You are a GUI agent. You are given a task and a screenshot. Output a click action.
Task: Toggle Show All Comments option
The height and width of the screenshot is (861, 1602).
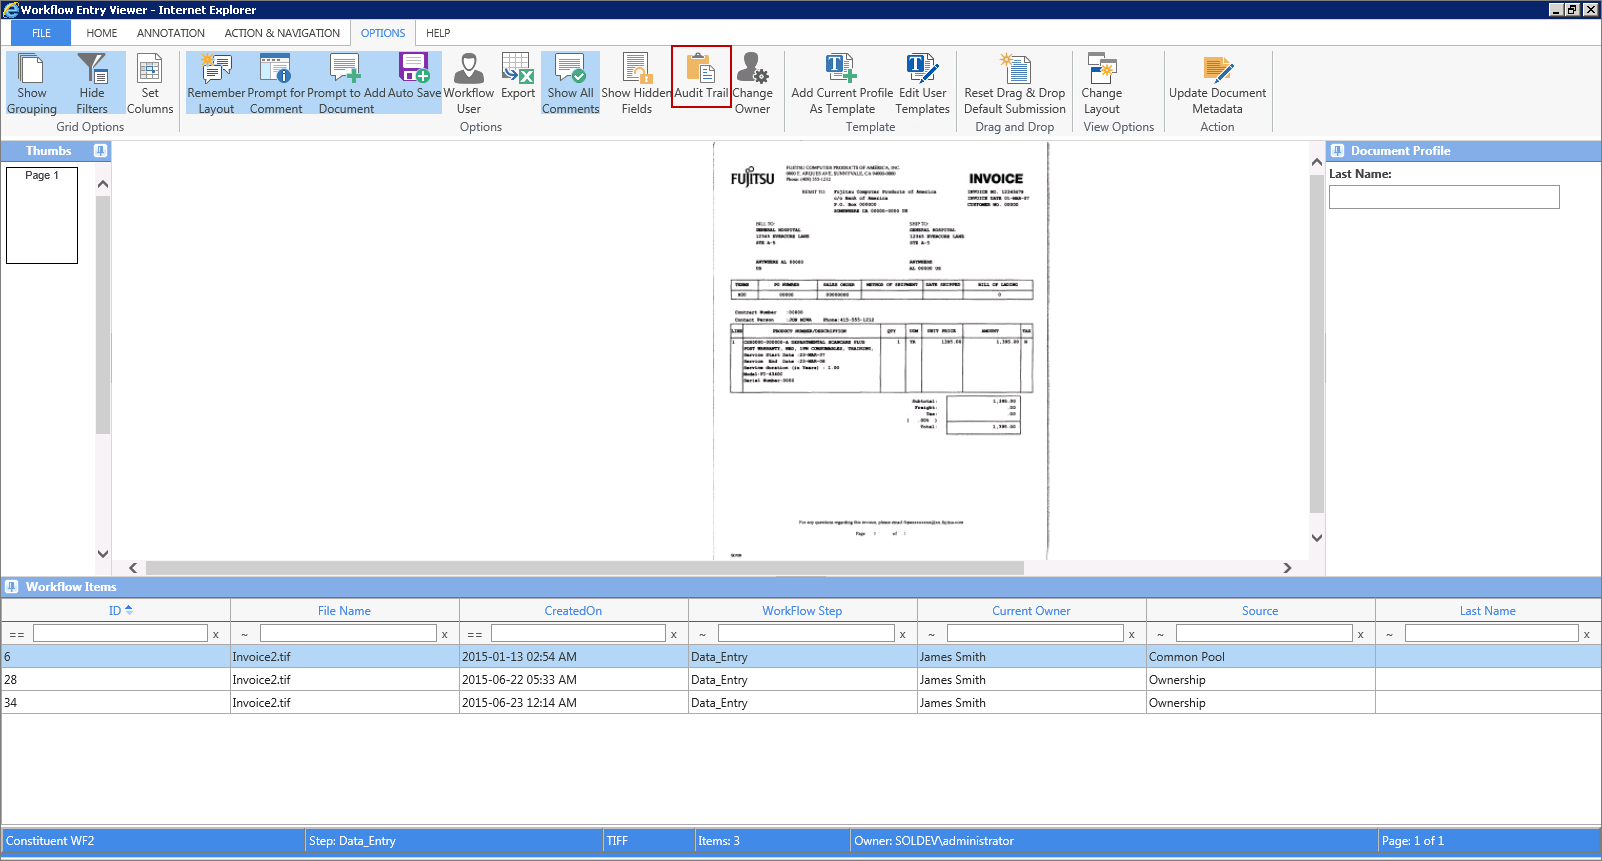point(570,84)
